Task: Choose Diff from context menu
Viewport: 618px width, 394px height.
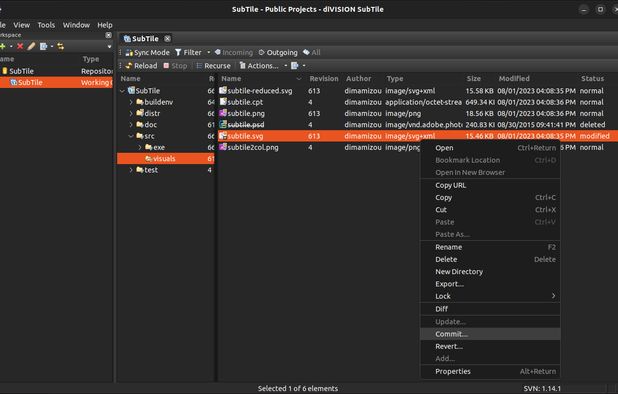Action: point(490,309)
